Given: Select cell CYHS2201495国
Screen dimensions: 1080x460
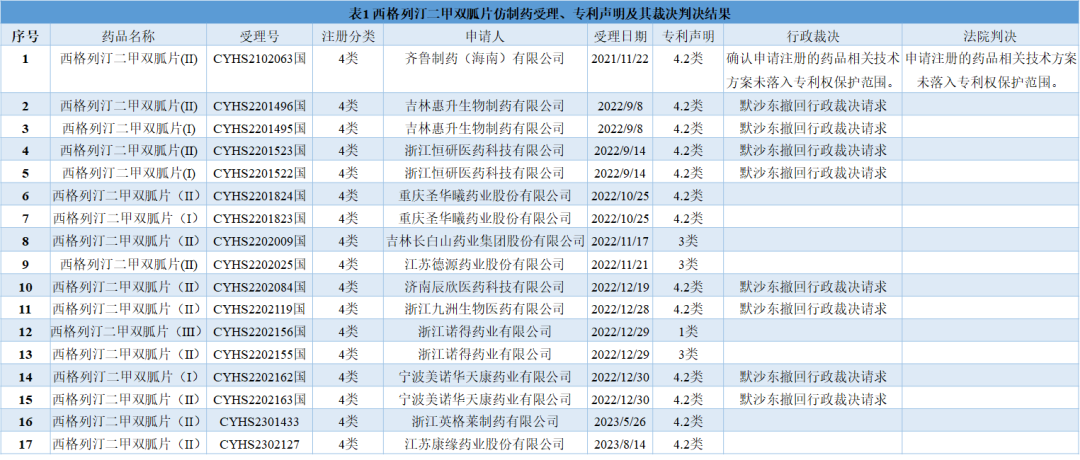Looking at the screenshot, I should point(259,128).
